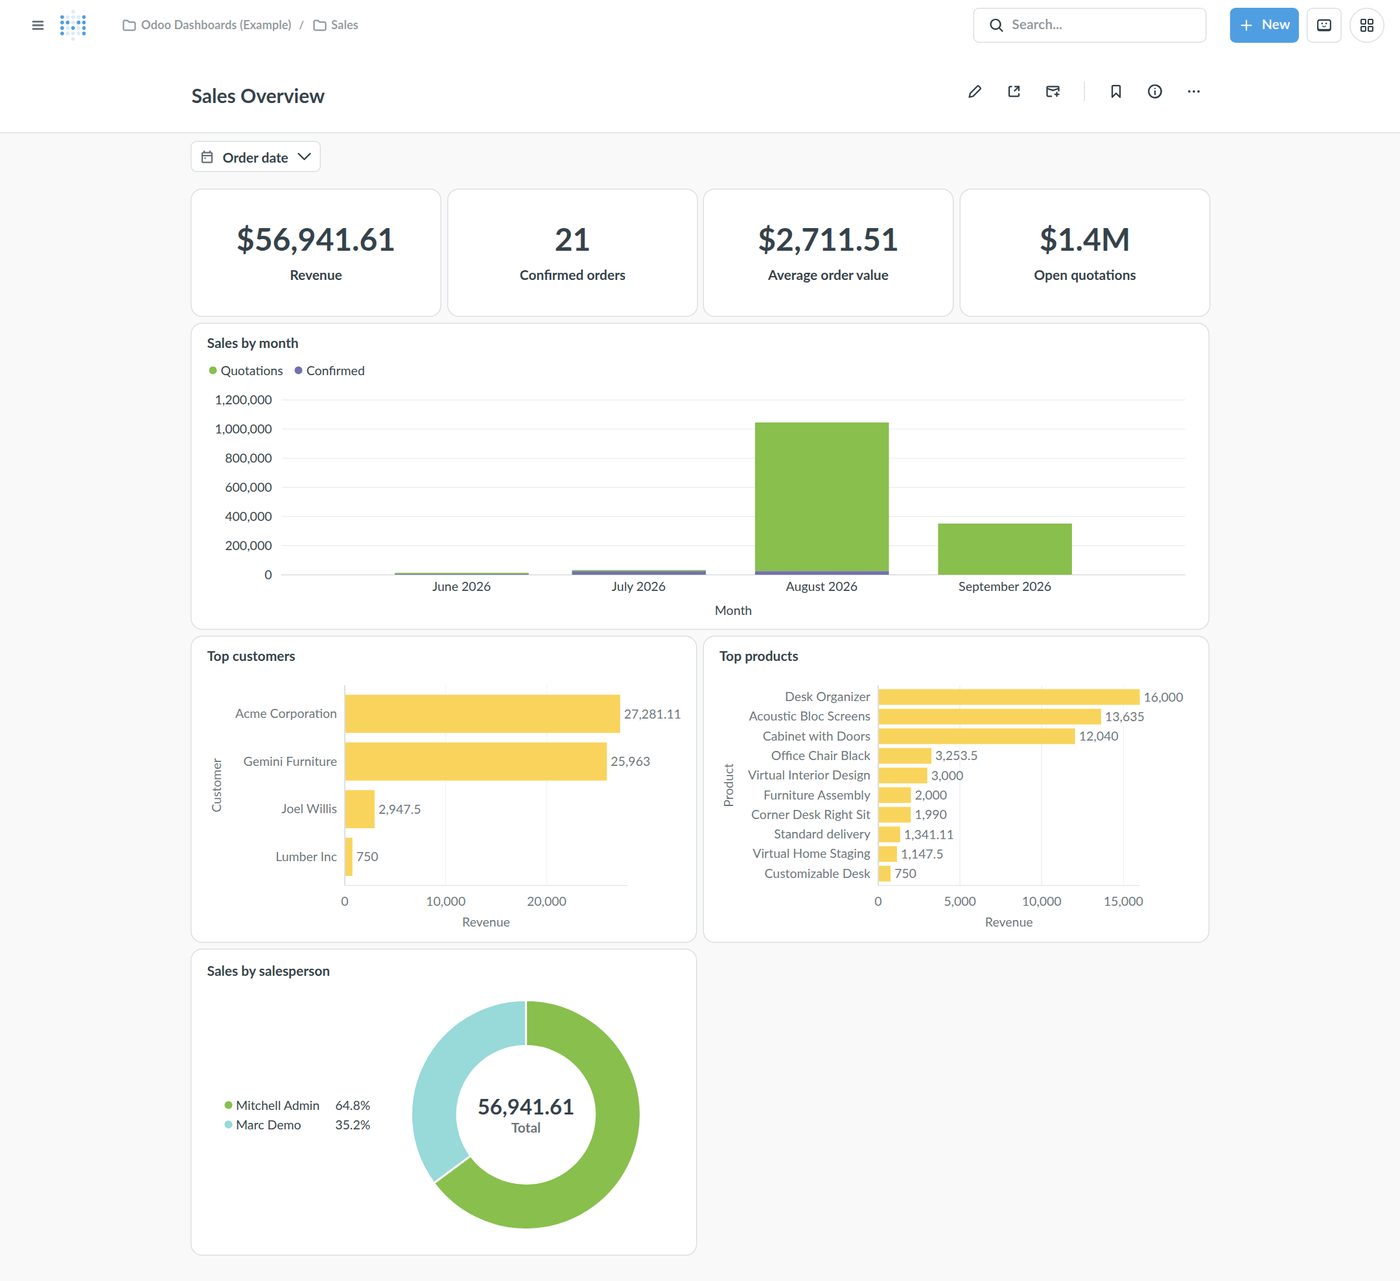Select the Gemini Furniture revenue bar
1400x1281 pixels.
pyautogui.click(x=476, y=761)
